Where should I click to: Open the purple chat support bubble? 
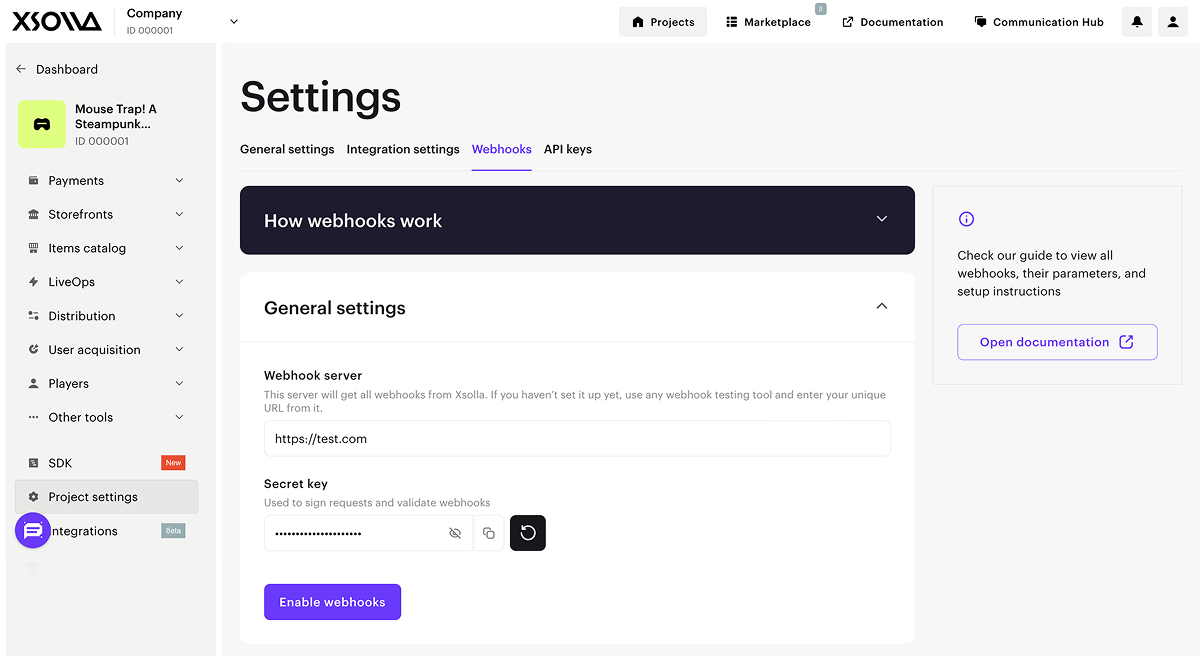click(x=33, y=530)
